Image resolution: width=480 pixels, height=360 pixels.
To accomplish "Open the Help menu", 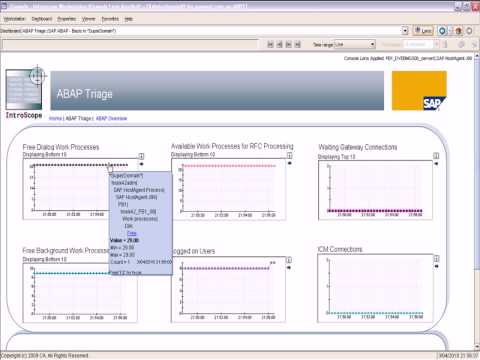I will coord(128,19).
